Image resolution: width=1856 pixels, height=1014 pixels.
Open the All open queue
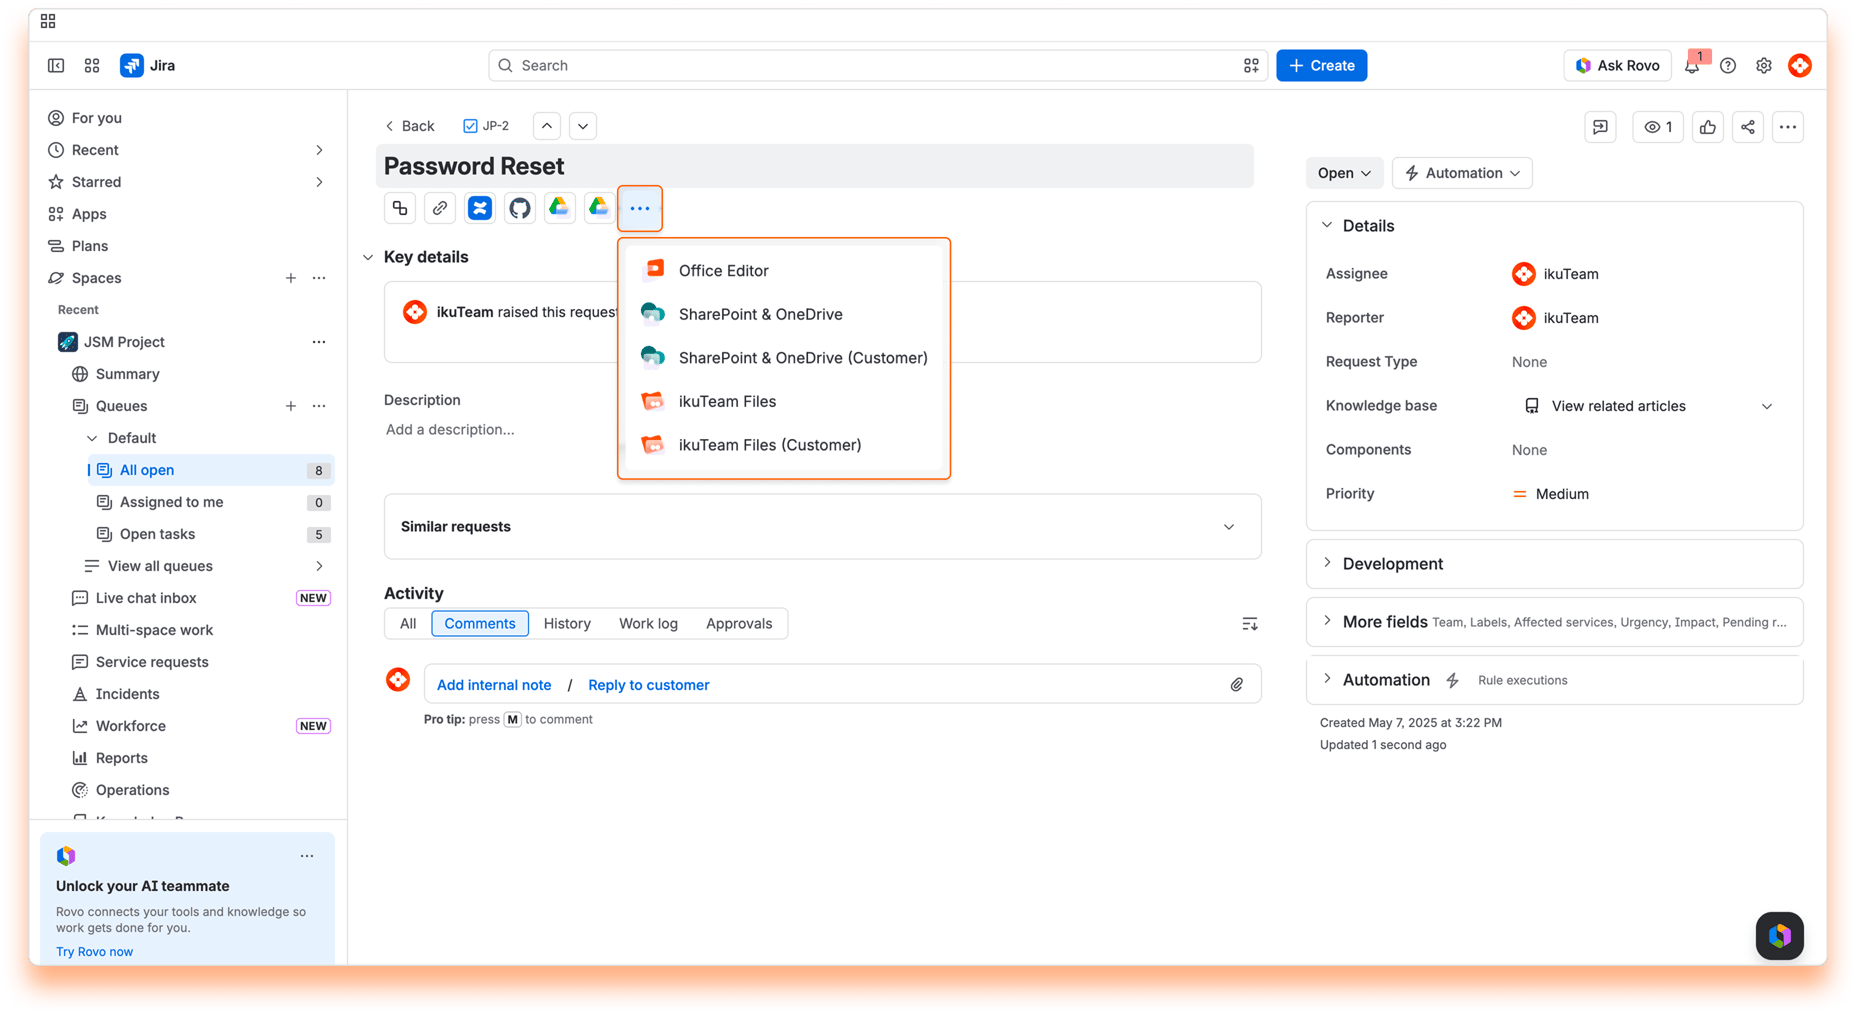211,470
